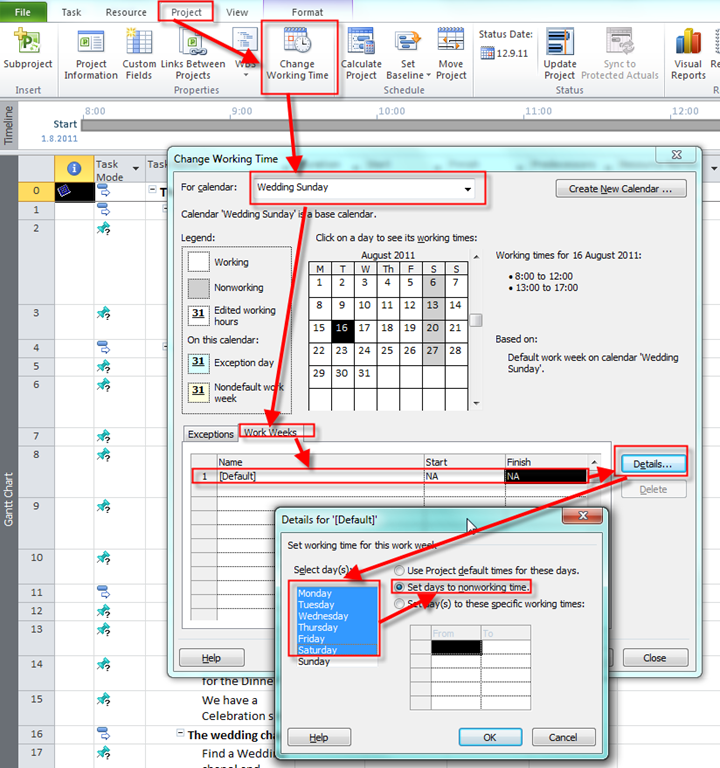Select 'Set days to nonworking time' option
This screenshot has height=768, width=720.
(x=401, y=587)
